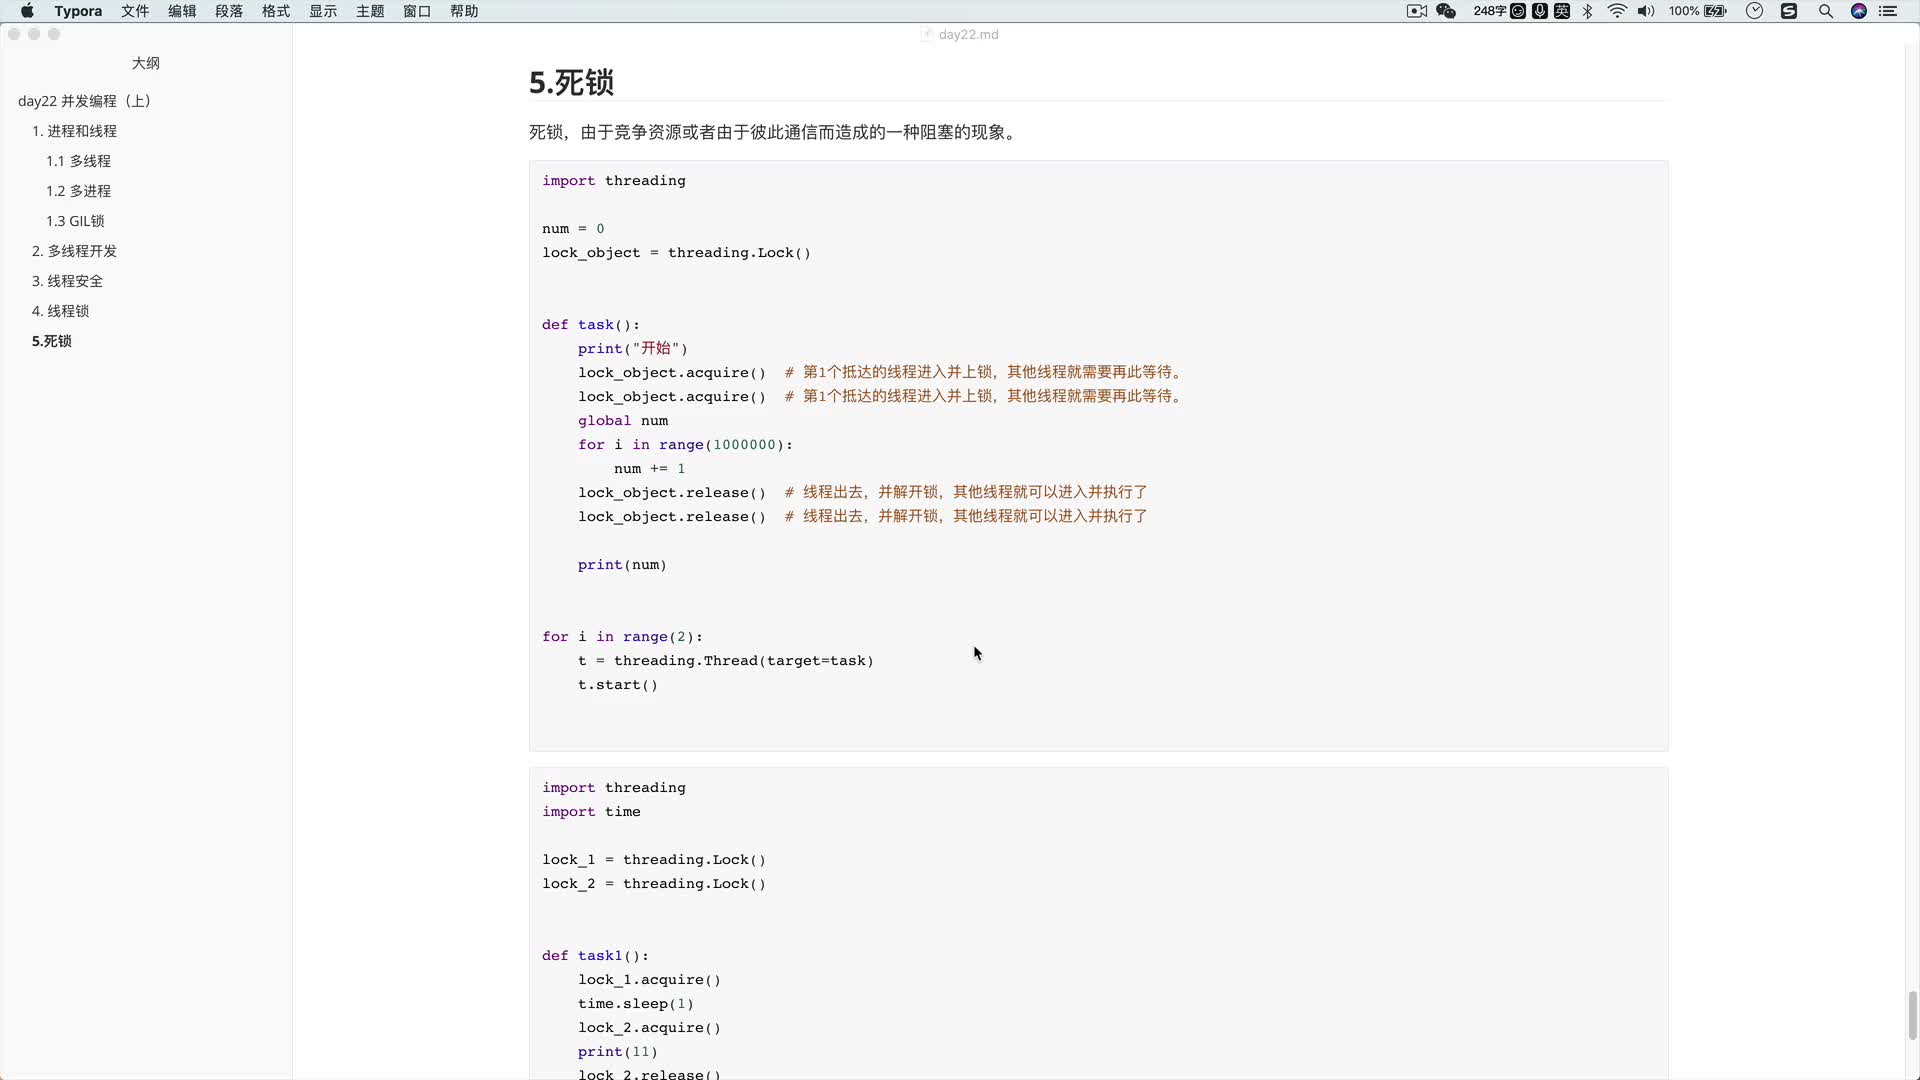Open the Typora application menu
The width and height of the screenshot is (1920, 1080).
point(78,11)
